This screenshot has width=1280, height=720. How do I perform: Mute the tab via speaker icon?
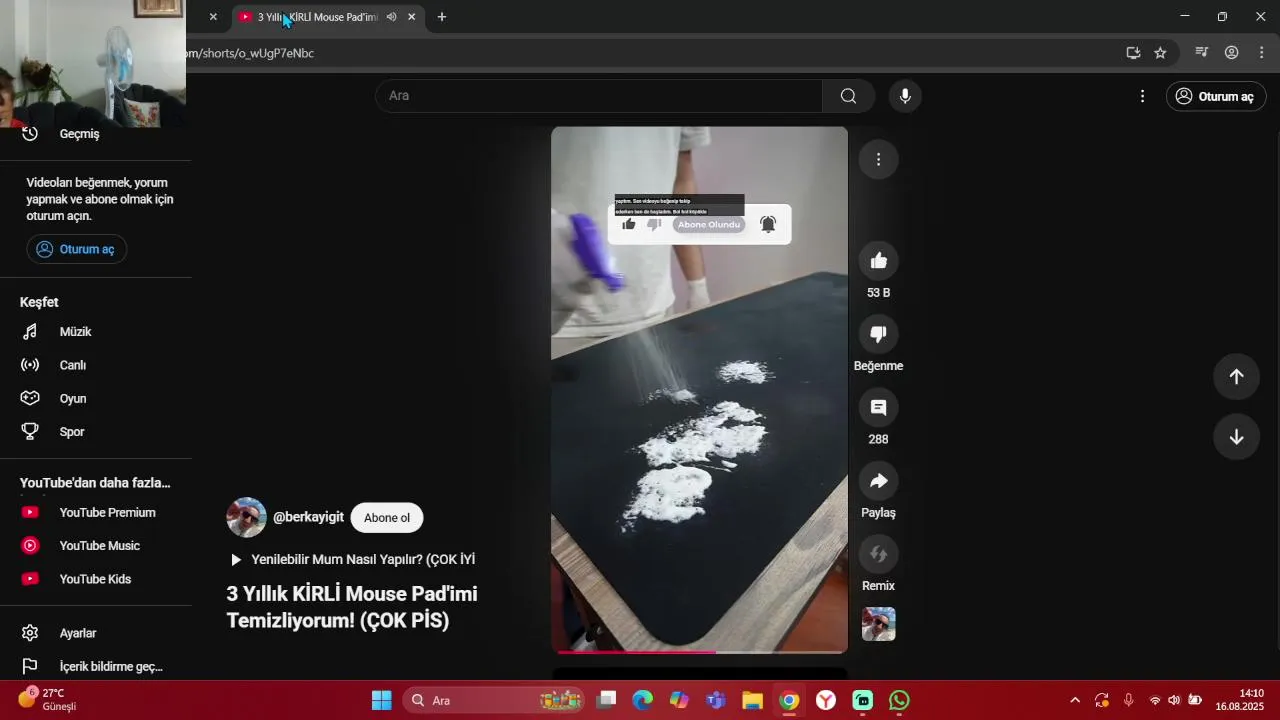point(391,17)
